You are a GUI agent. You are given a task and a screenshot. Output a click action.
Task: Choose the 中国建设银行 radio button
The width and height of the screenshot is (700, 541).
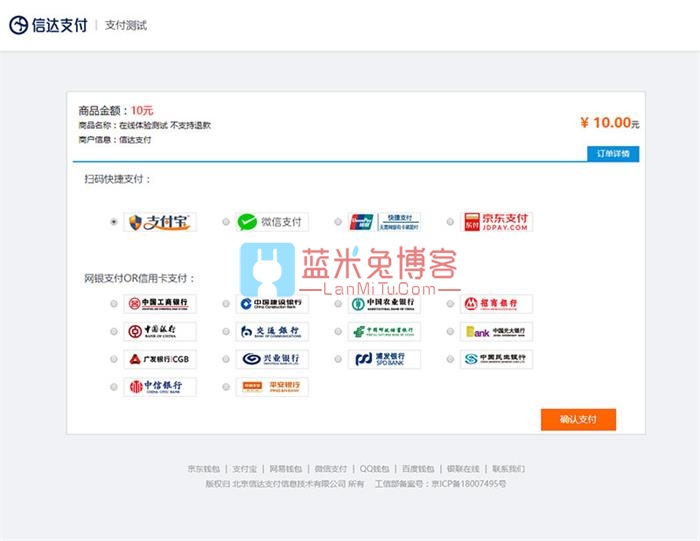(x=226, y=304)
